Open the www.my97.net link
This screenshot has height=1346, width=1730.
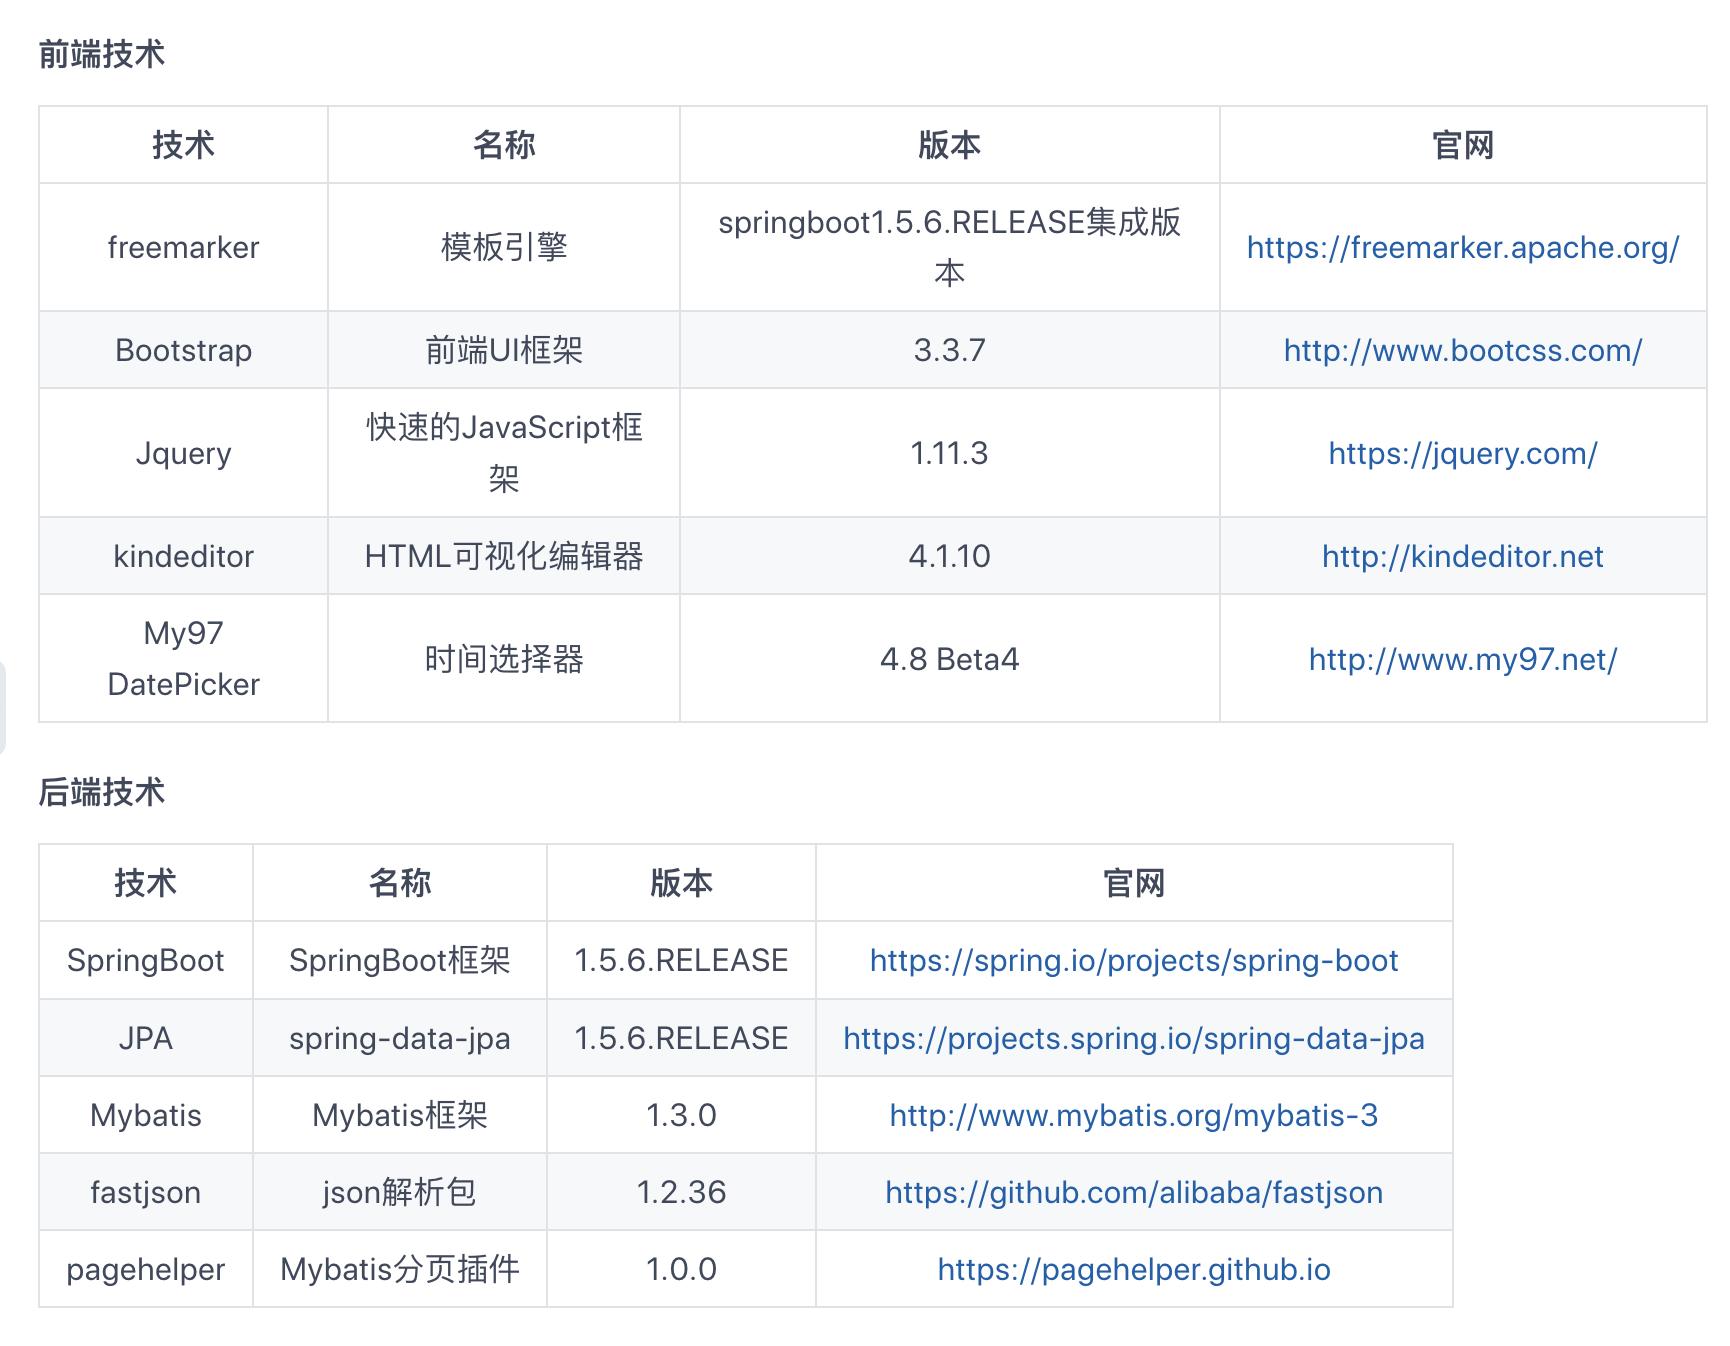tap(1463, 659)
